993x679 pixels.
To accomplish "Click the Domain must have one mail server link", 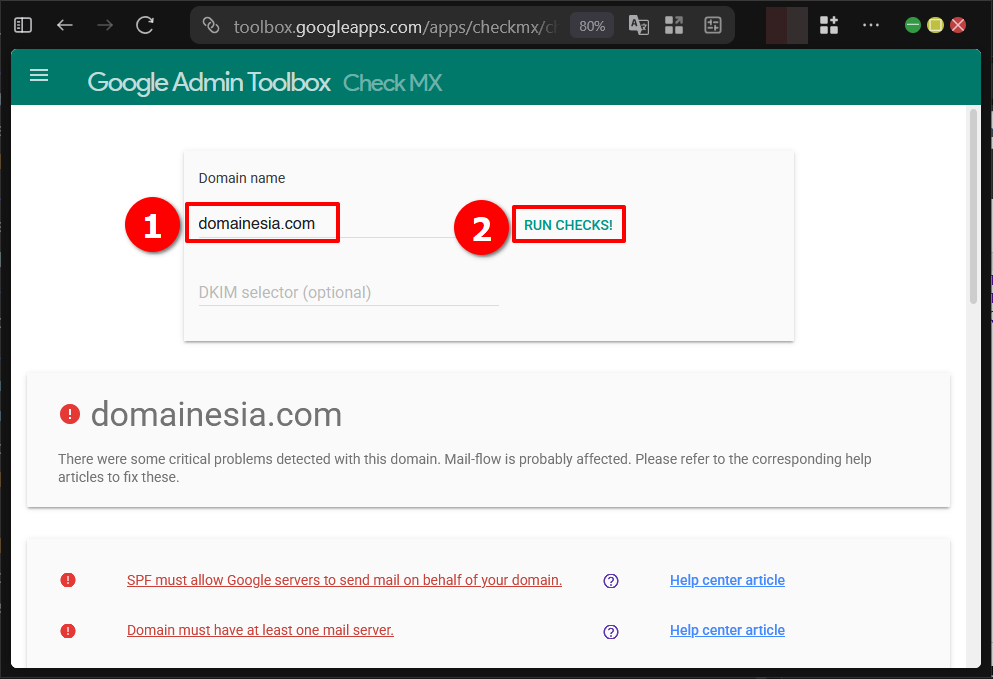I will click(260, 630).
